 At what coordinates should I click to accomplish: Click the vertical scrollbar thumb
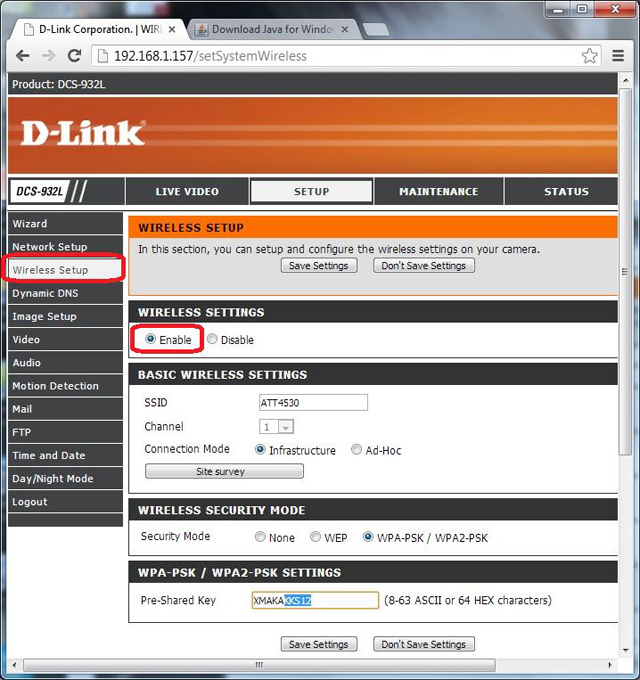tap(625, 272)
